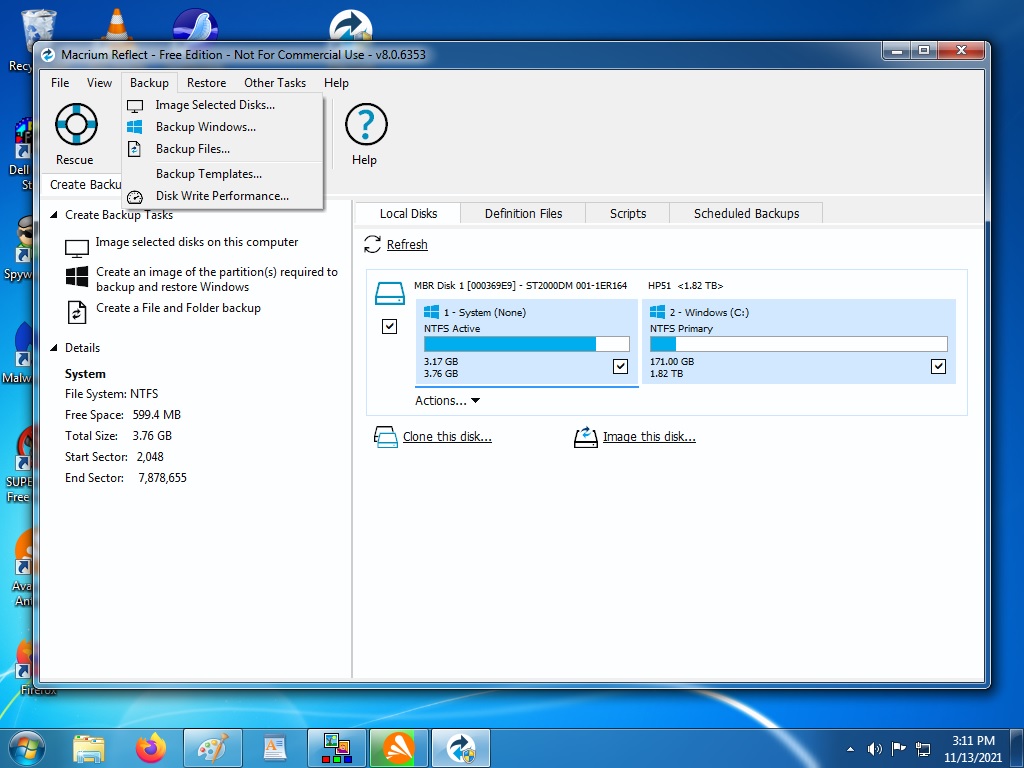
Task: Open Paint from the taskbar
Action: (x=213, y=748)
